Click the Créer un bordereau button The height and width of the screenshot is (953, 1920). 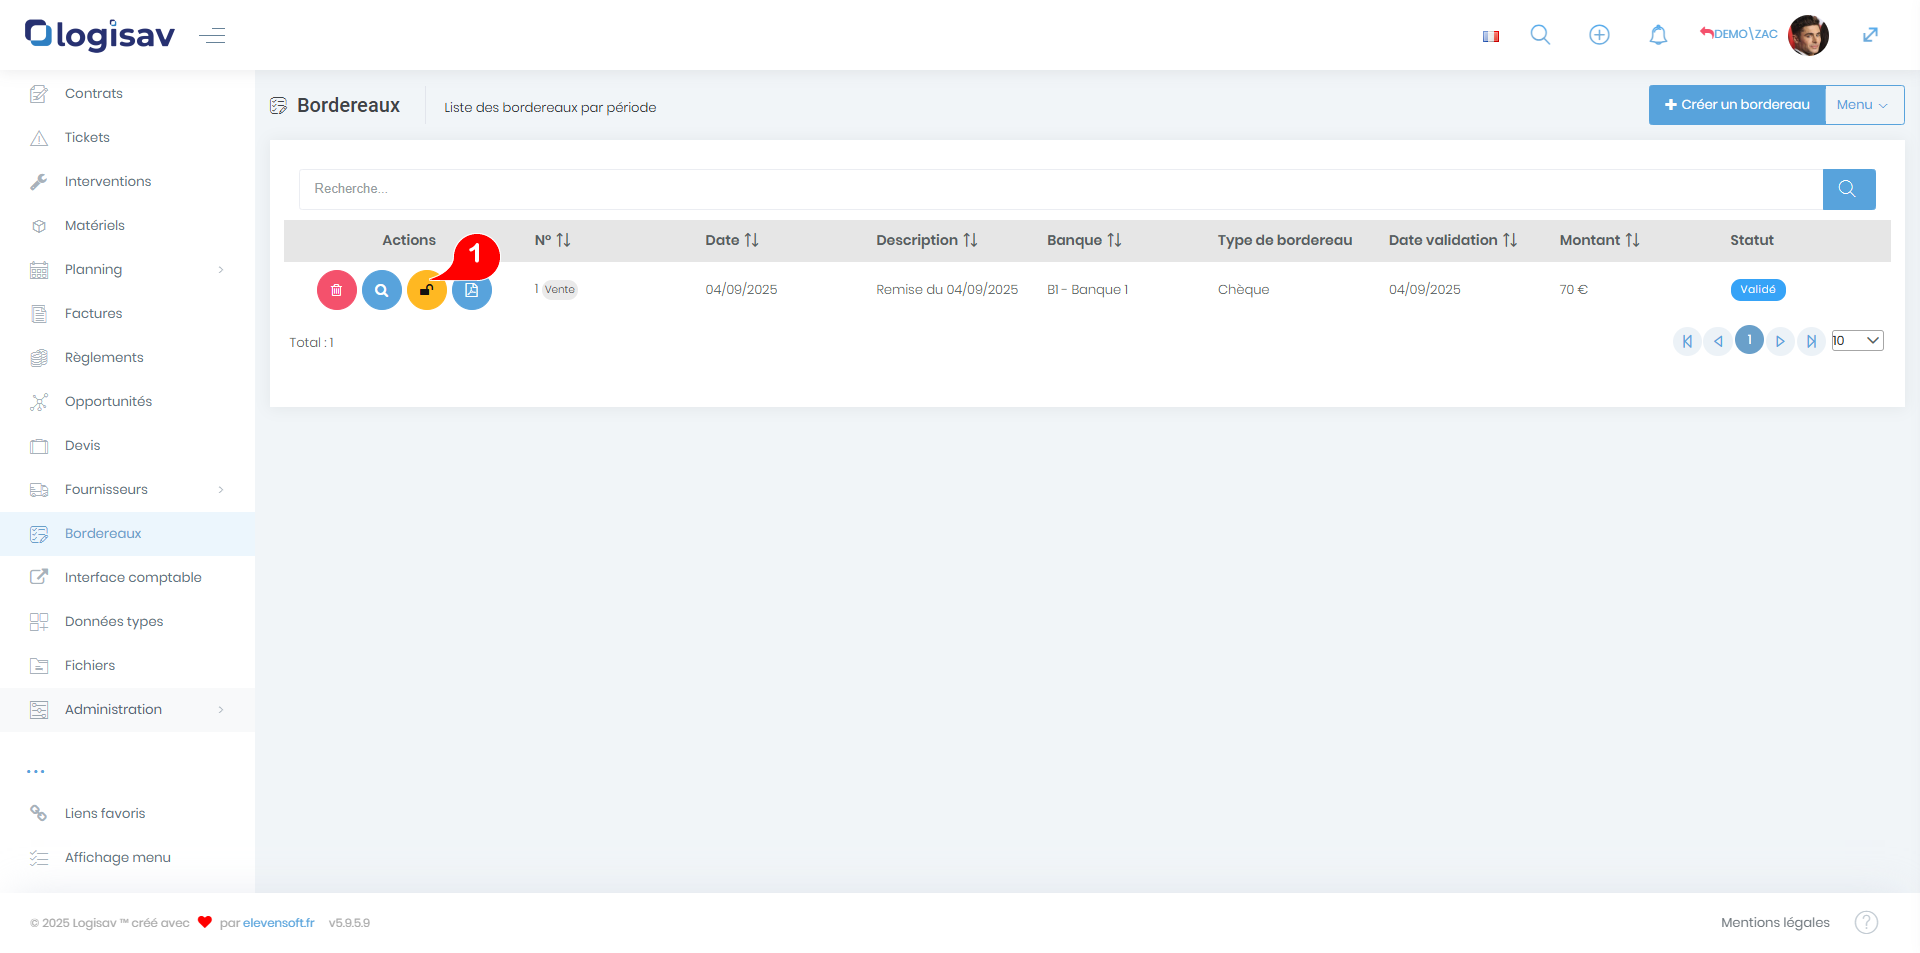(x=1737, y=105)
